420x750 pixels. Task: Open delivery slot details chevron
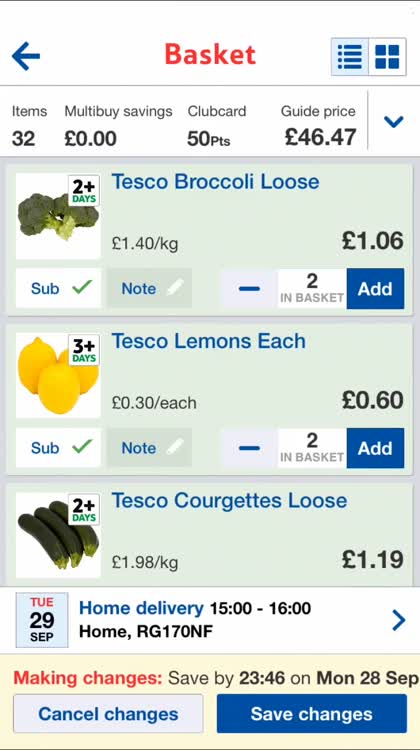coord(398,620)
